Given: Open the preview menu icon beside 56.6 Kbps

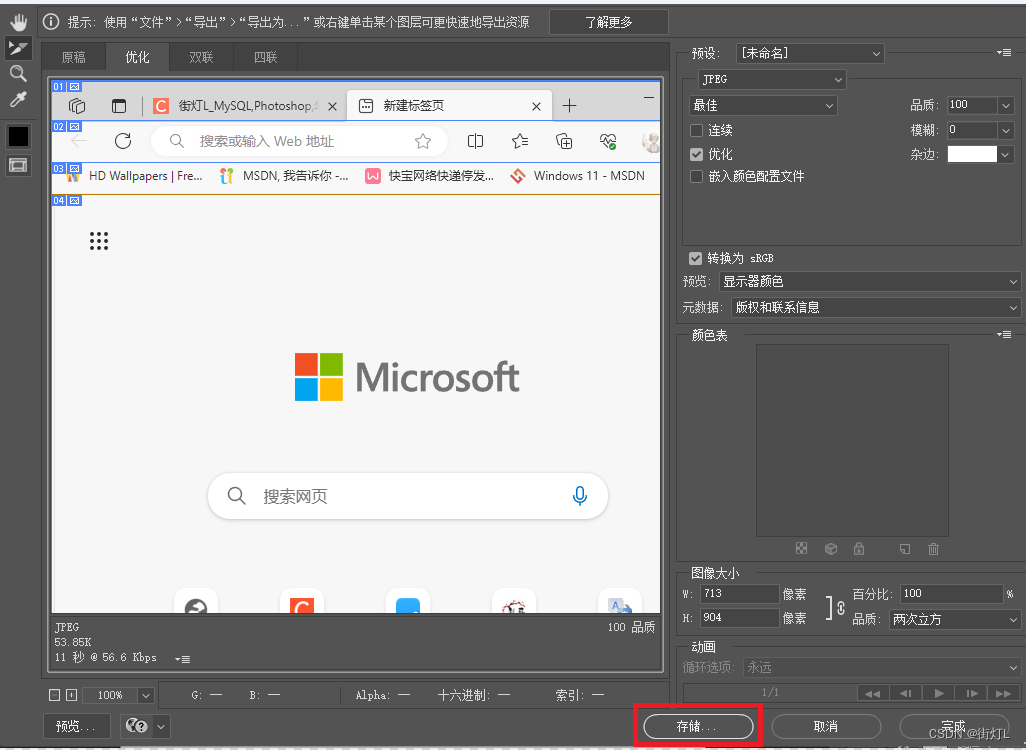Looking at the screenshot, I should 183,659.
